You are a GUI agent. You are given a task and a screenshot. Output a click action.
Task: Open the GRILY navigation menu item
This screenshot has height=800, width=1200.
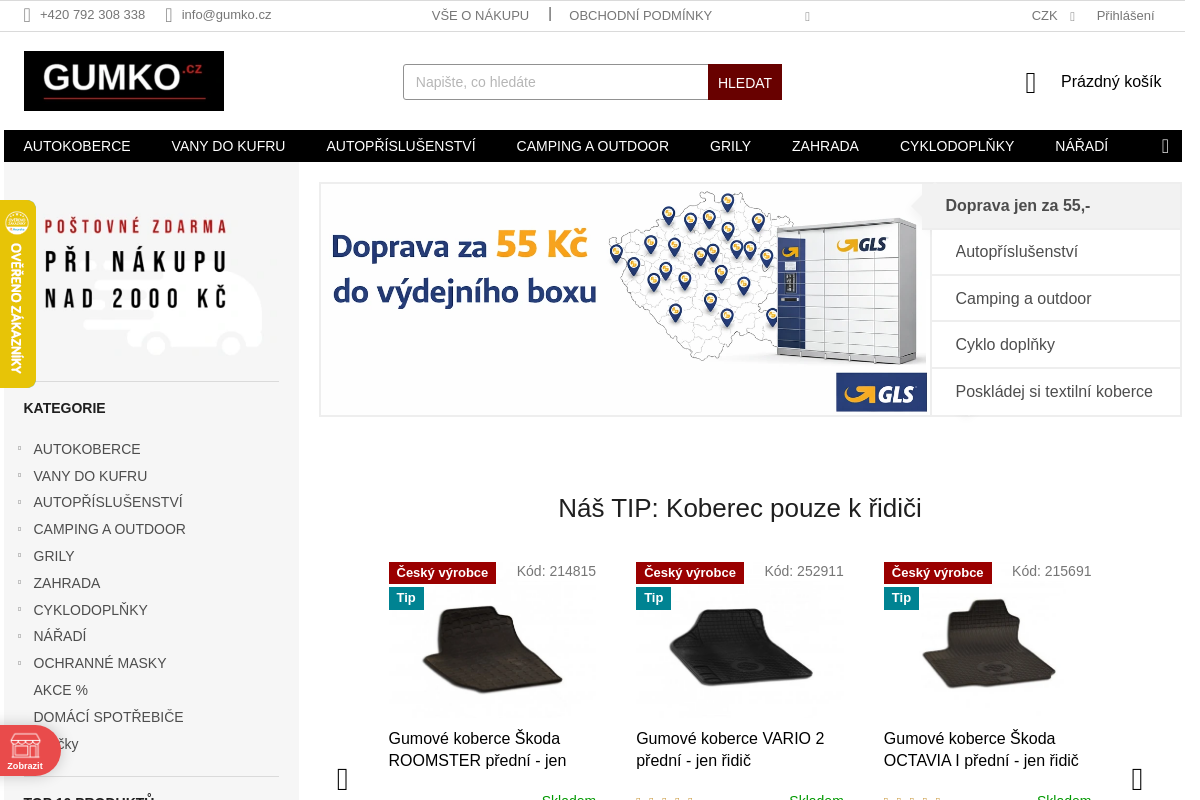tap(730, 146)
